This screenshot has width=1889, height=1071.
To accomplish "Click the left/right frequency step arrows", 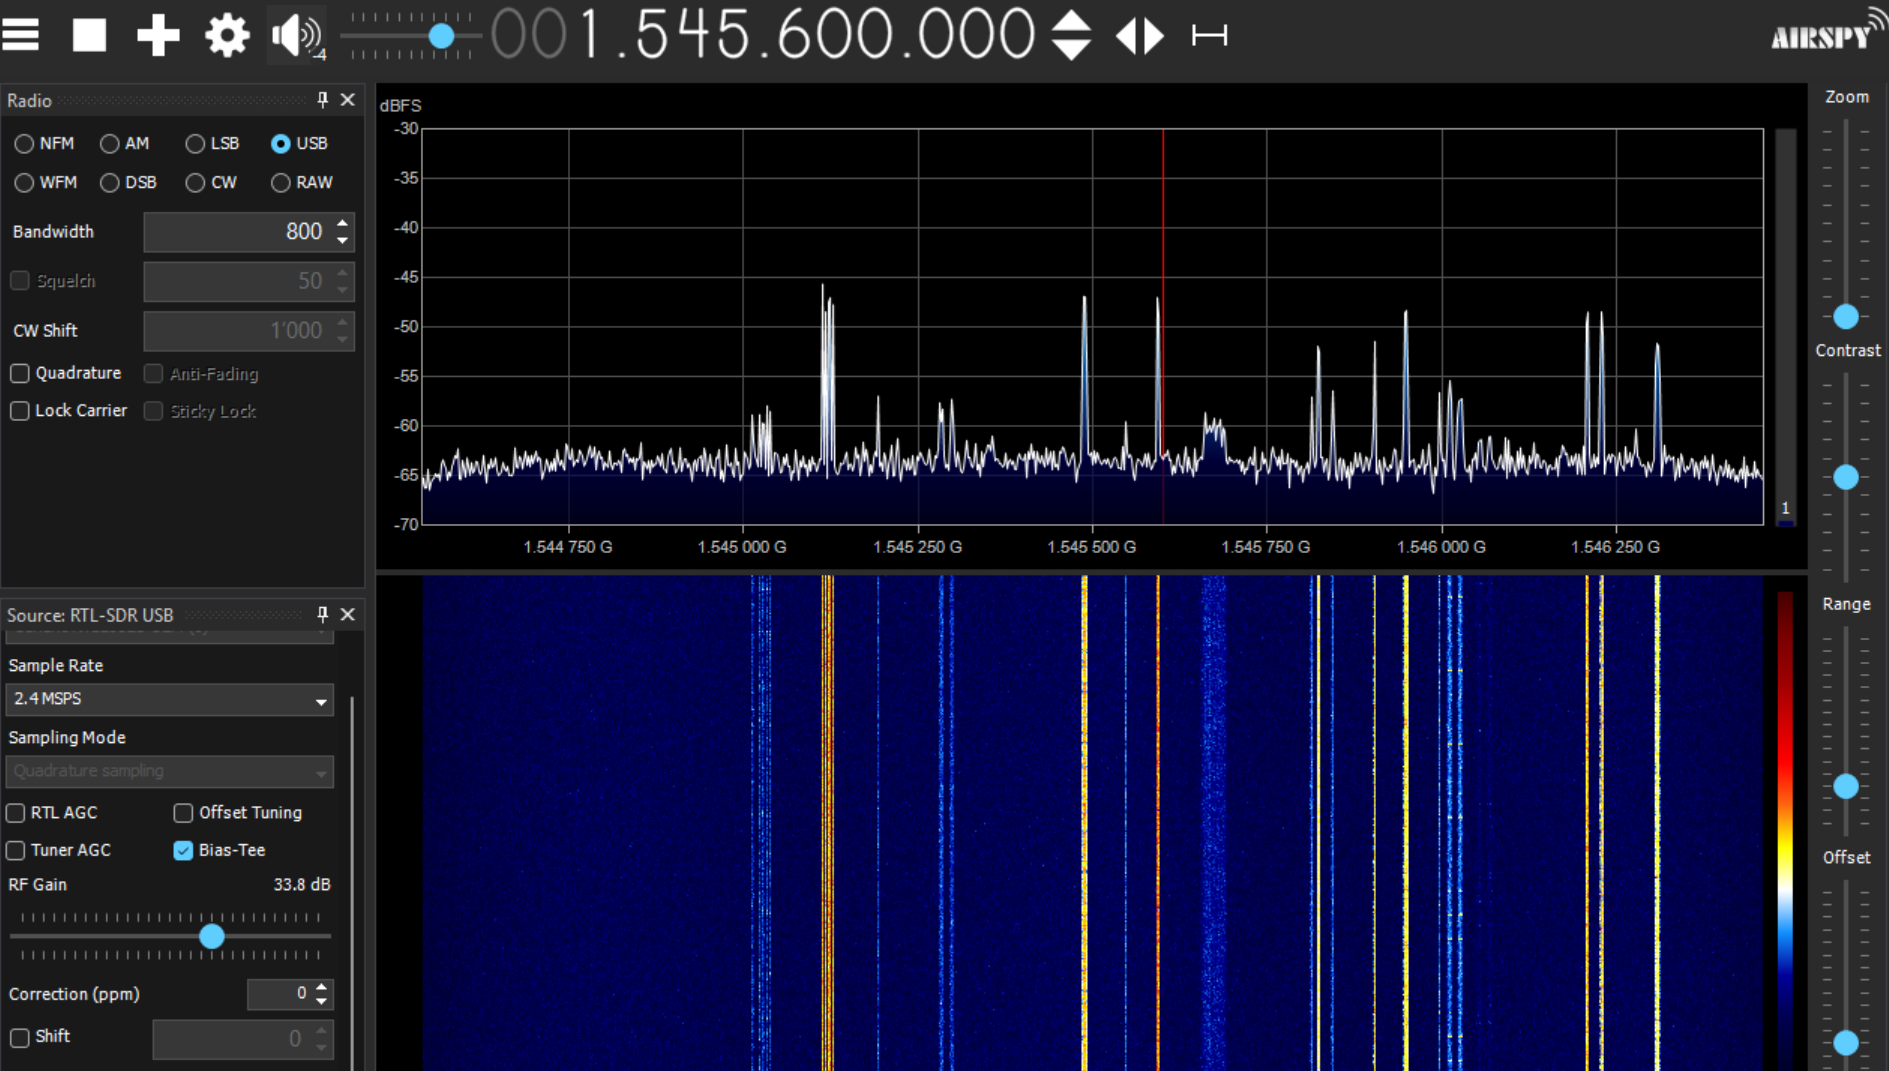I will 1140,34.
